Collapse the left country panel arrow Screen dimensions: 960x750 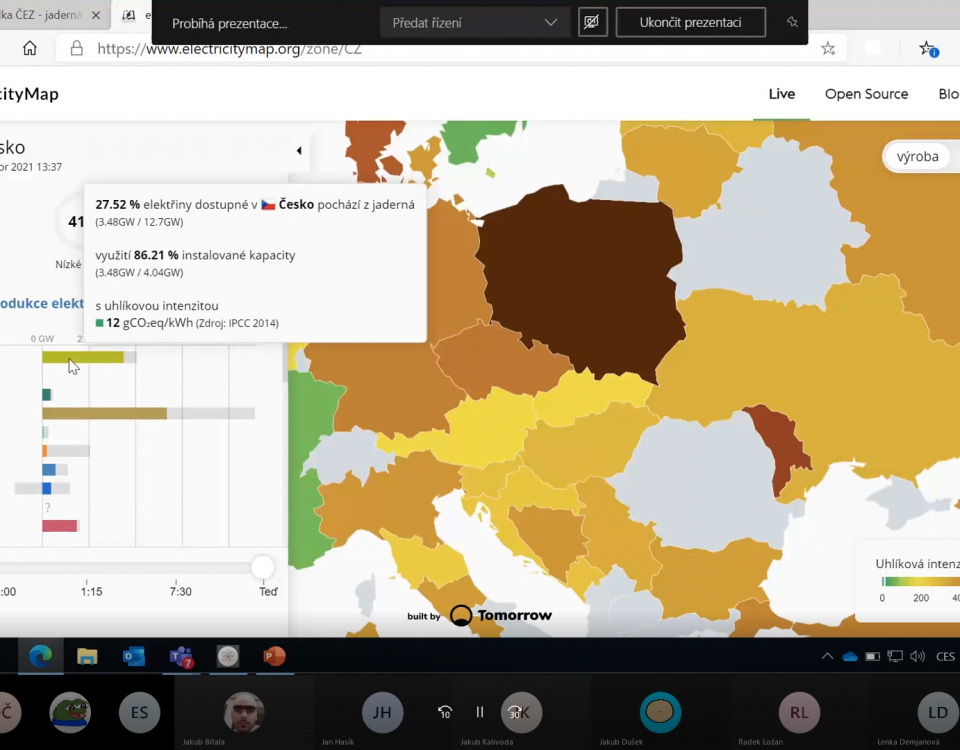299,151
